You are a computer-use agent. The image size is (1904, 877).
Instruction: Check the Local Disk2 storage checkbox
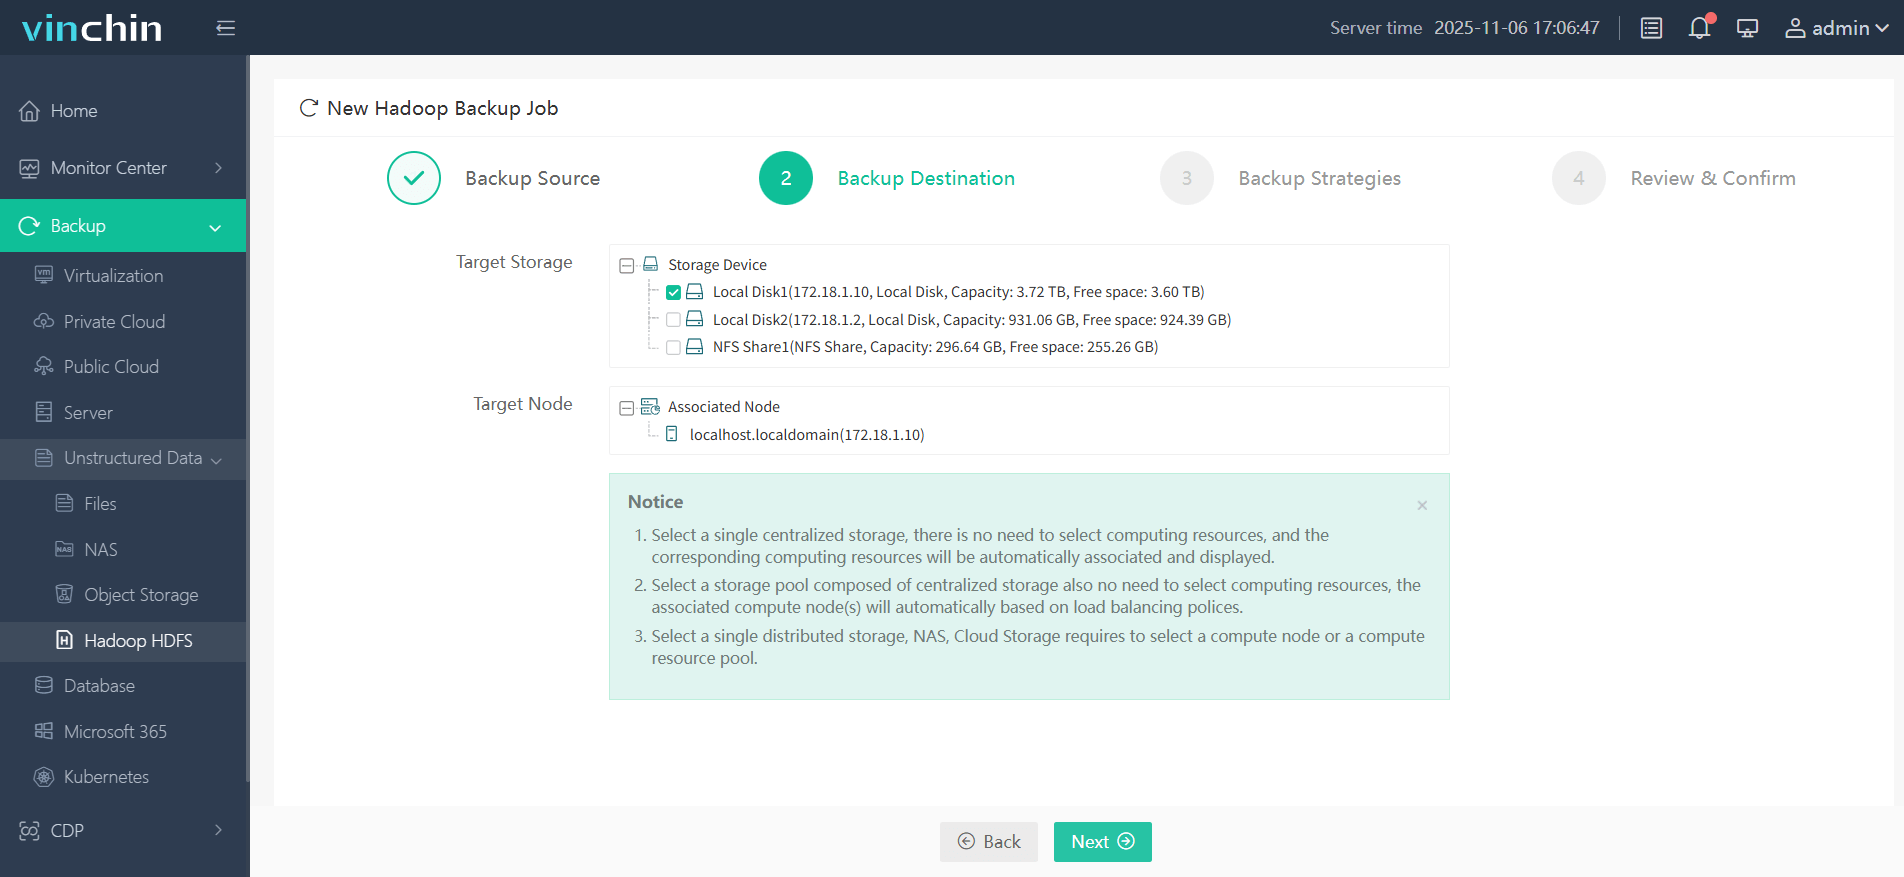[673, 320]
